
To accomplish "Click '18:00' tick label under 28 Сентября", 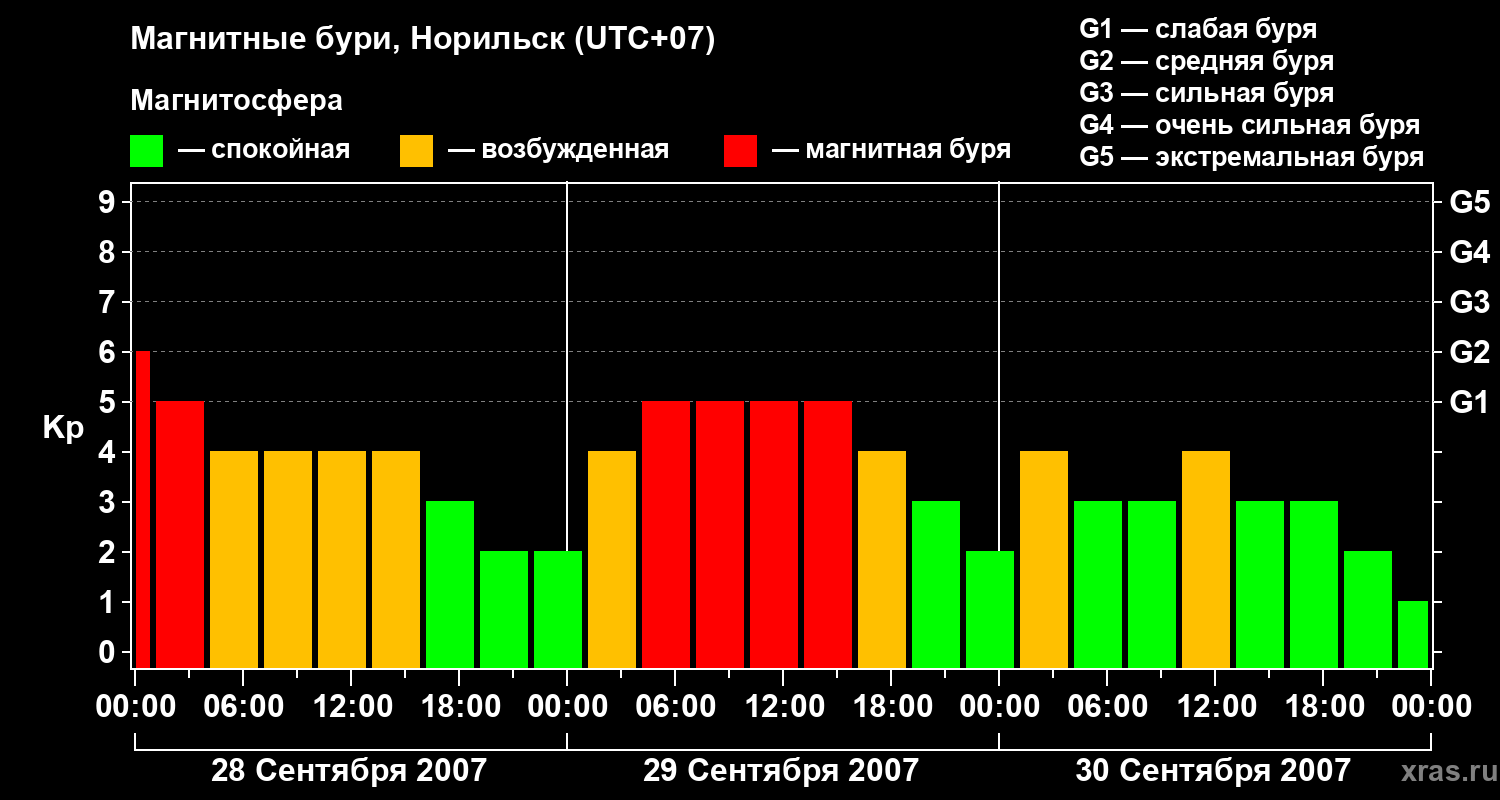I will tap(459, 707).
